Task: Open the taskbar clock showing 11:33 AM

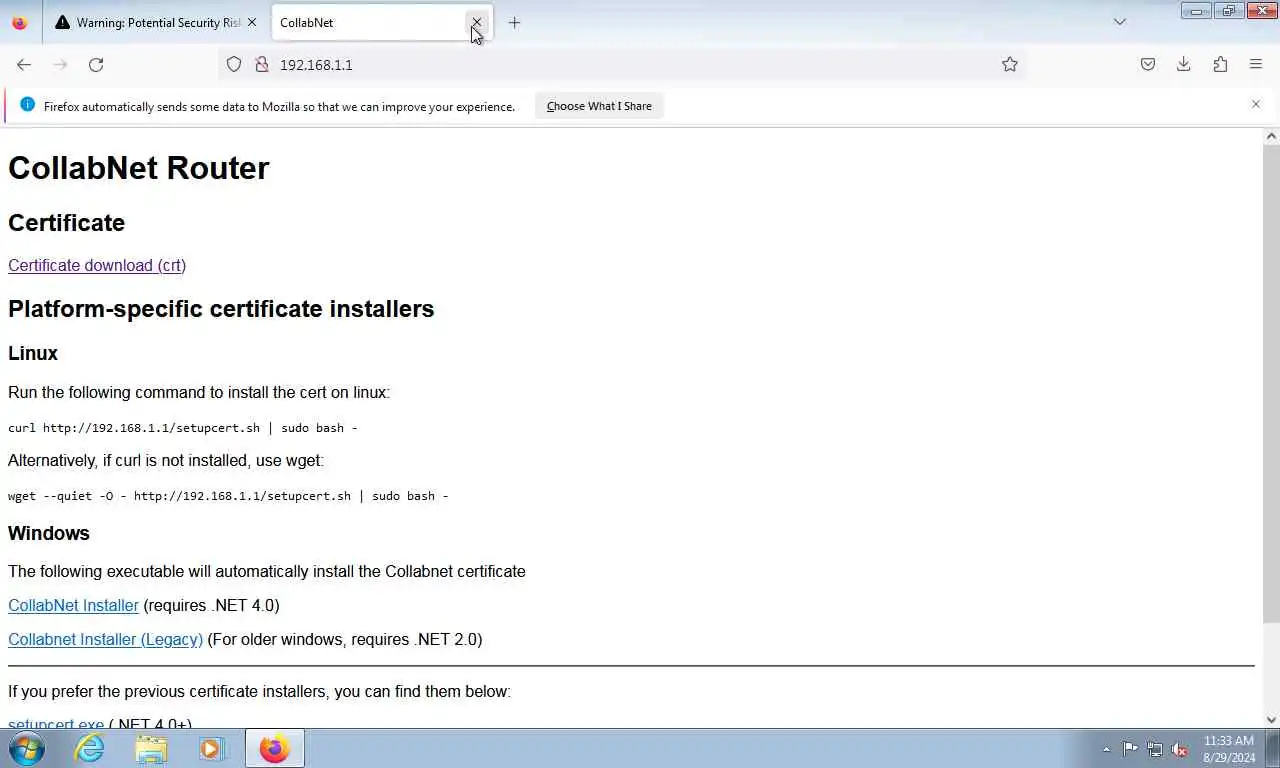Action: click(x=1229, y=749)
